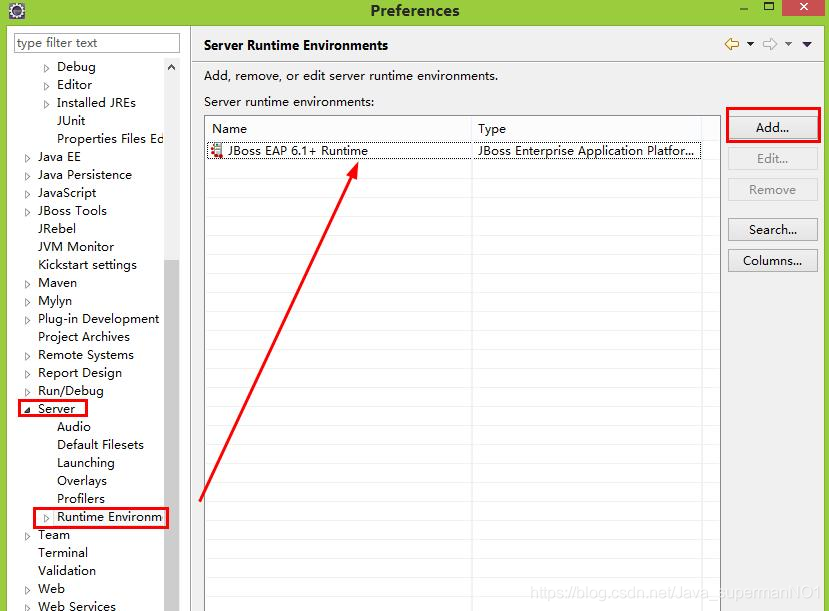Open the preferences view menu triangle
This screenshot has width=829, height=611.
click(x=807, y=44)
